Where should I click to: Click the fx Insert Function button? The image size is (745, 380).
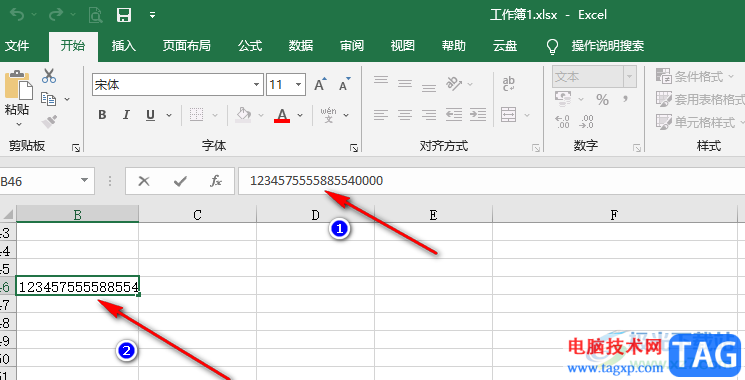(x=216, y=180)
